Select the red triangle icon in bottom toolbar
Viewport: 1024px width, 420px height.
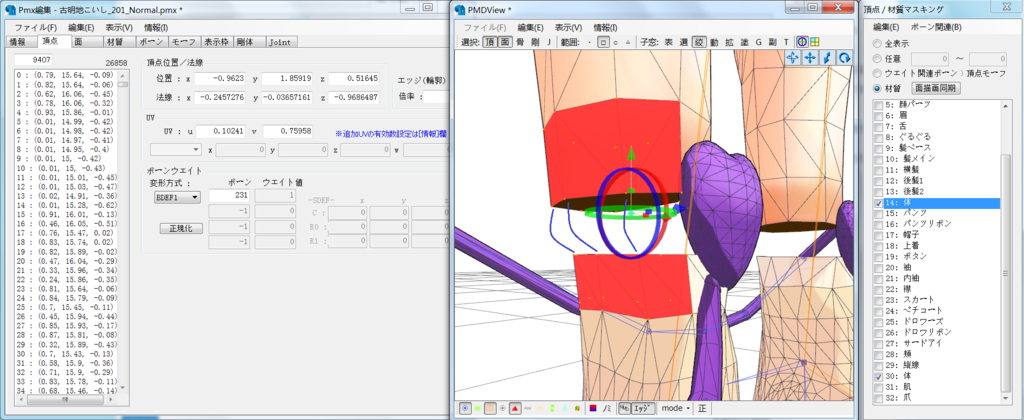(x=514, y=409)
